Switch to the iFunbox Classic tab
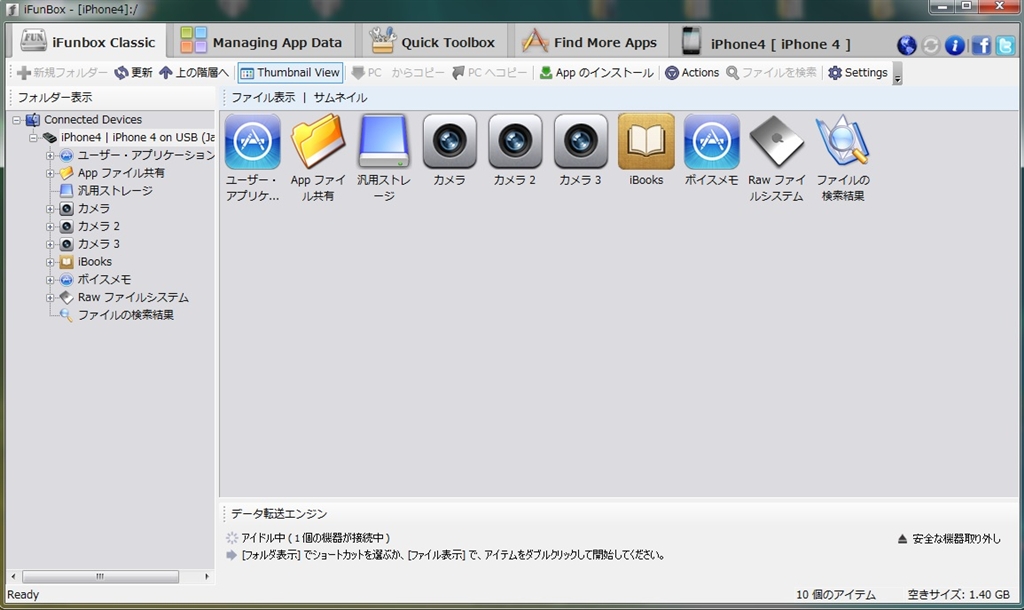The width and height of the screenshot is (1024, 610). click(x=88, y=42)
